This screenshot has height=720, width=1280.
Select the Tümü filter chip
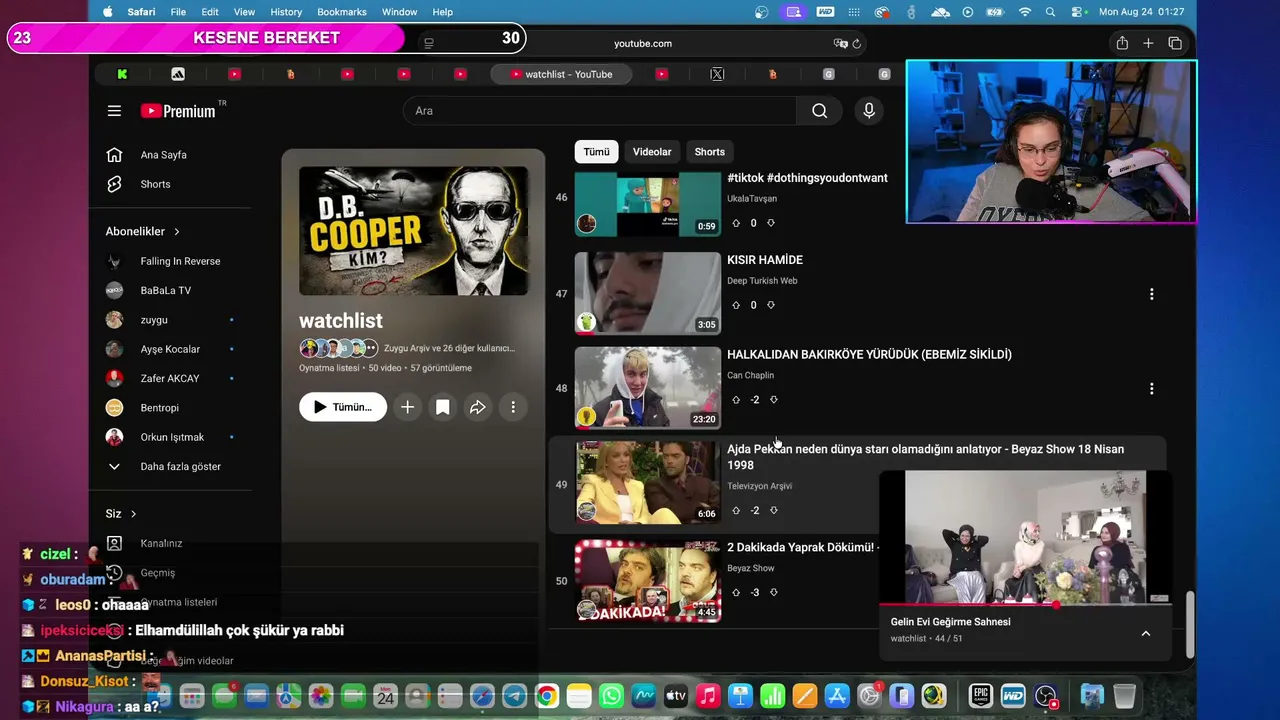[596, 152]
